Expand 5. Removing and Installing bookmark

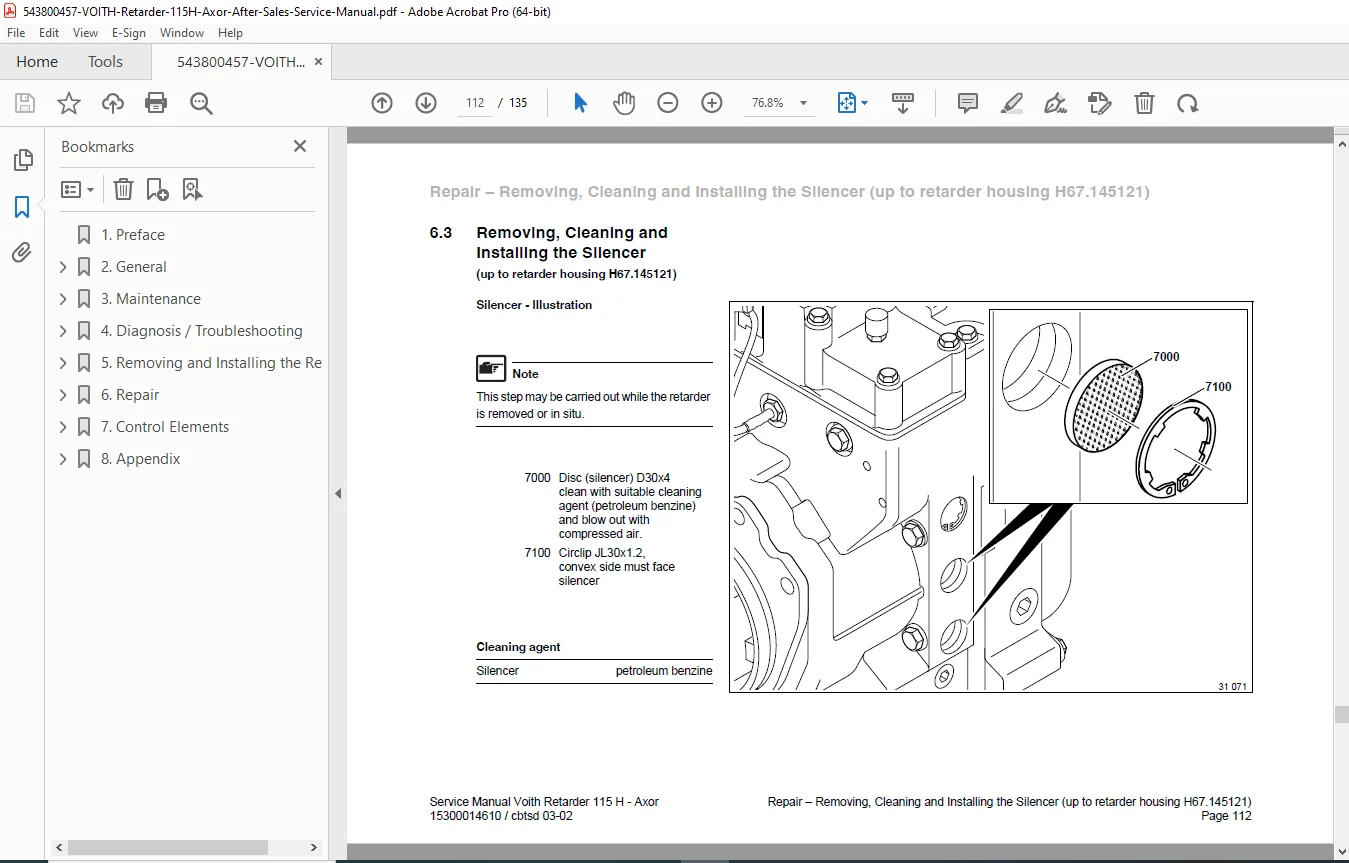tap(63, 363)
